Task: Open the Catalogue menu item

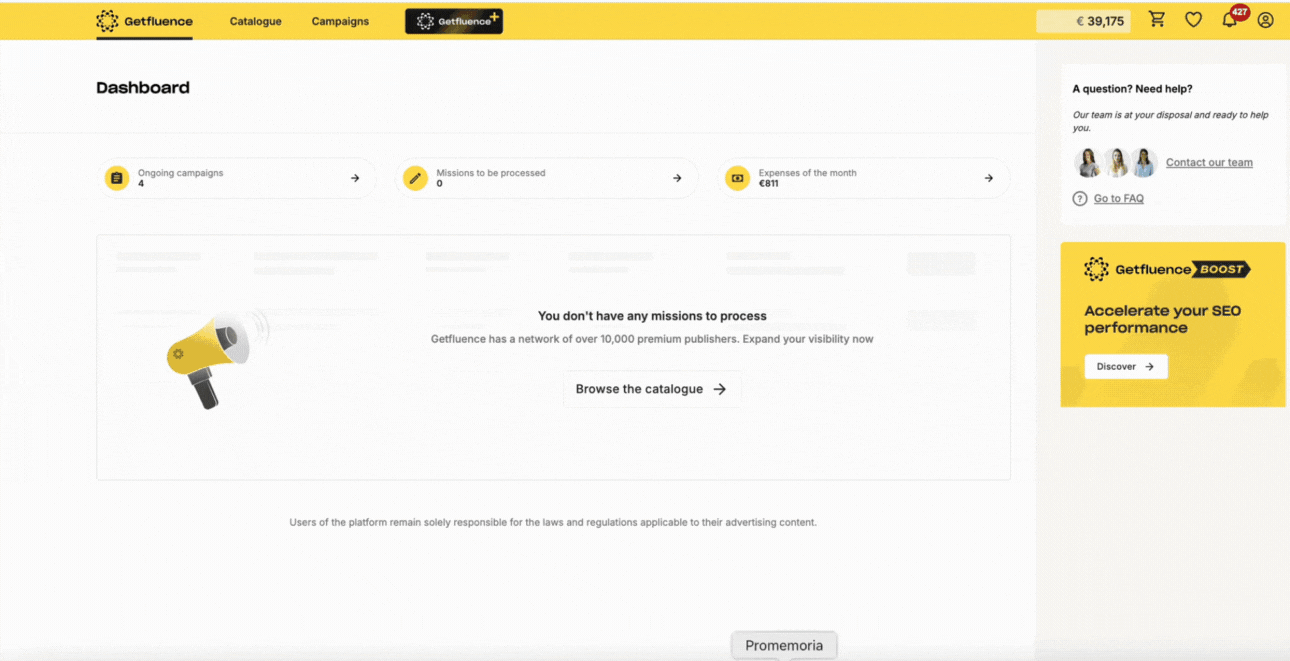Action: (255, 21)
